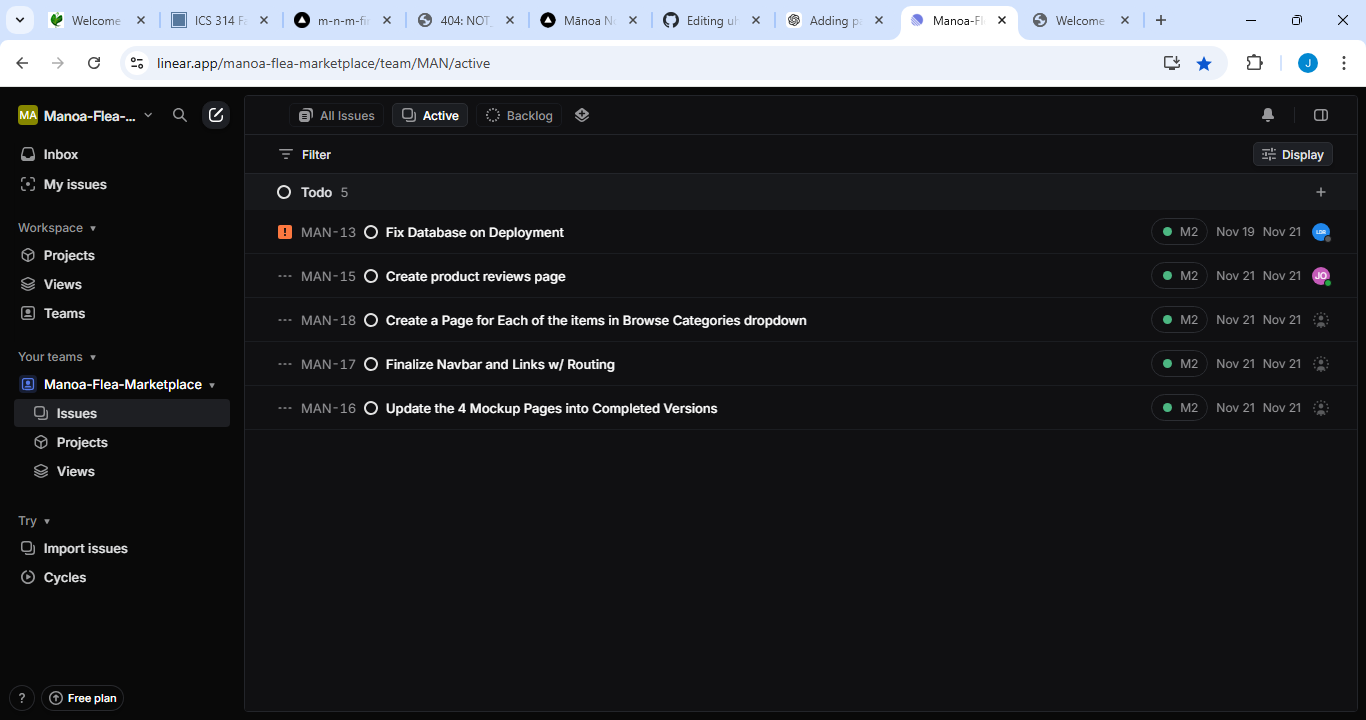Collapse the Try section
1366x720 pixels.
coord(34,521)
